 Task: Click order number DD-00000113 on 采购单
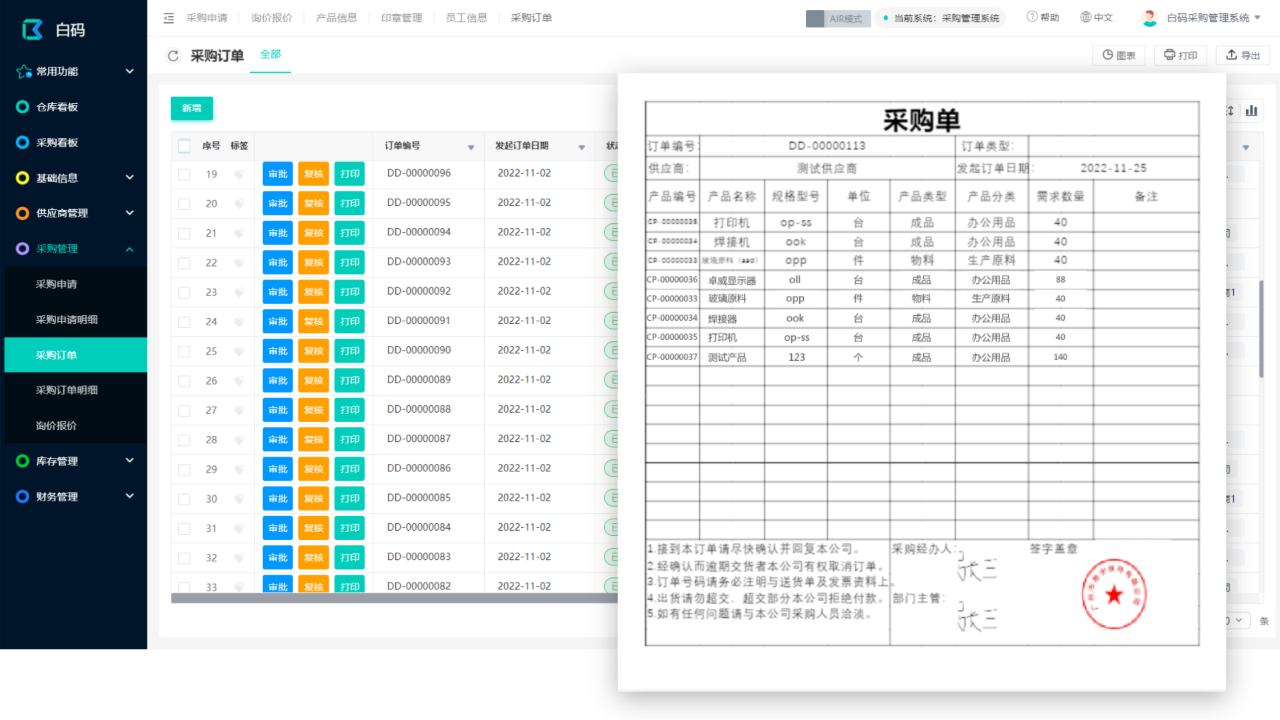click(x=827, y=146)
